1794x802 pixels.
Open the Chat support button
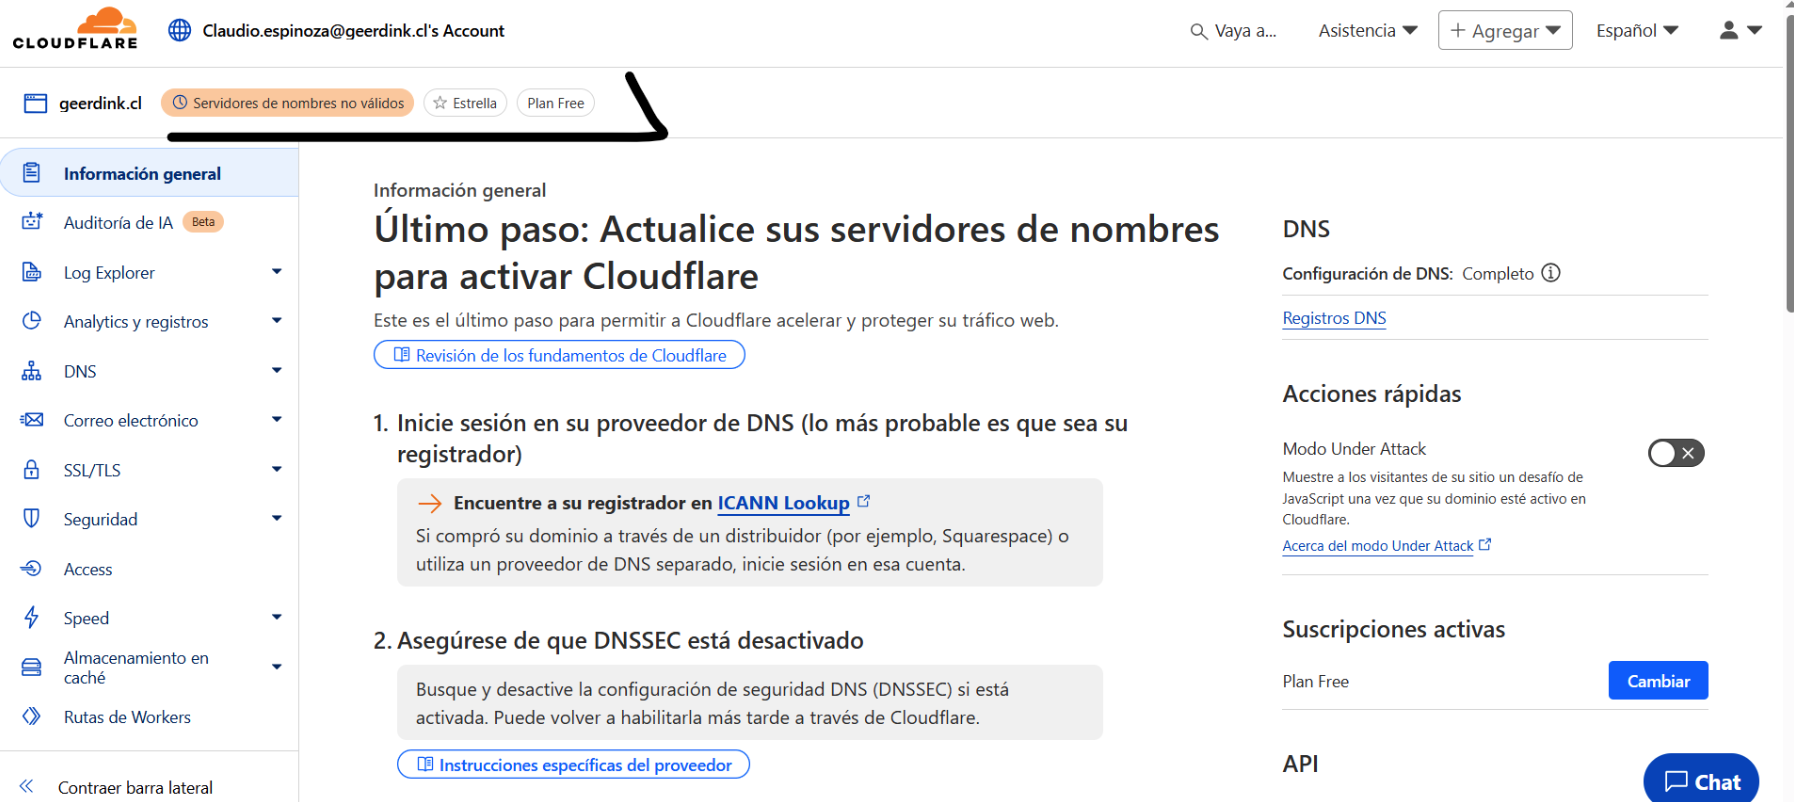coord(1702,781)
